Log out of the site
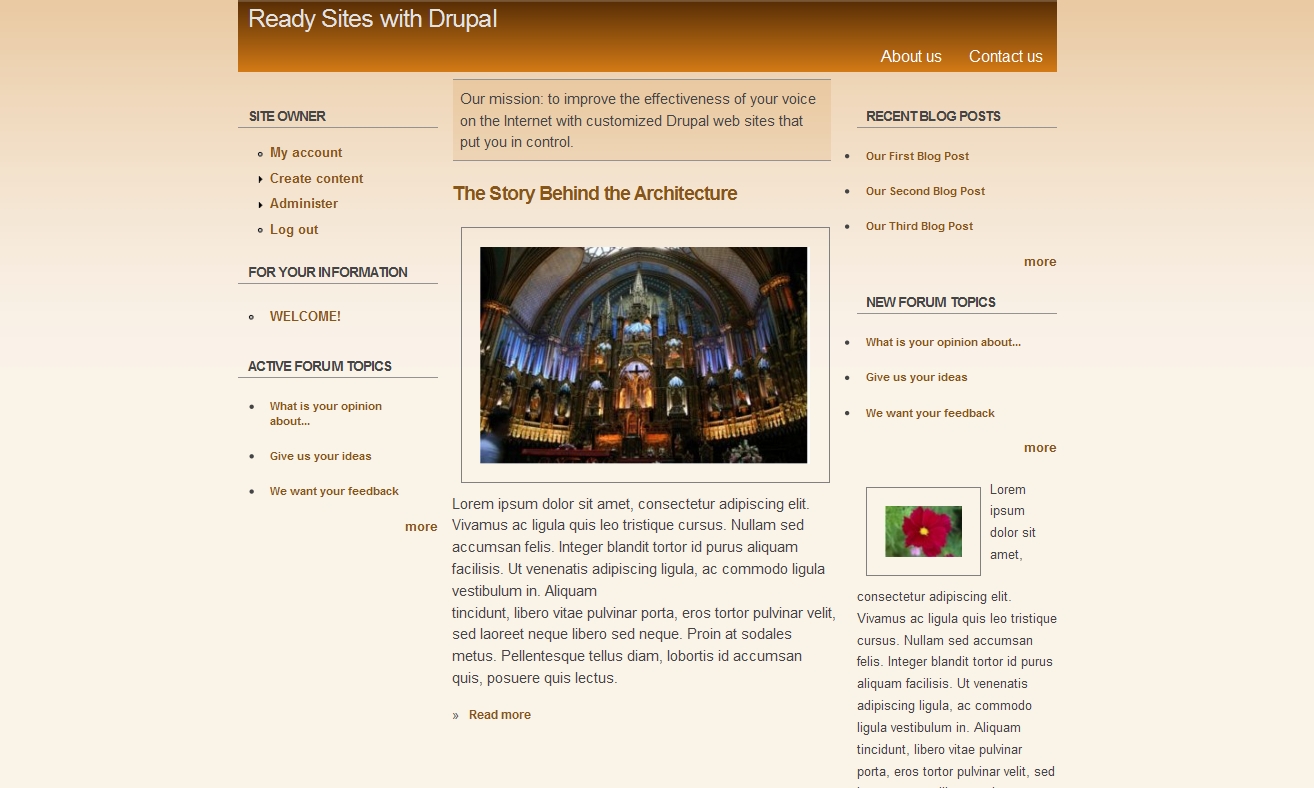 coord(293,230)
